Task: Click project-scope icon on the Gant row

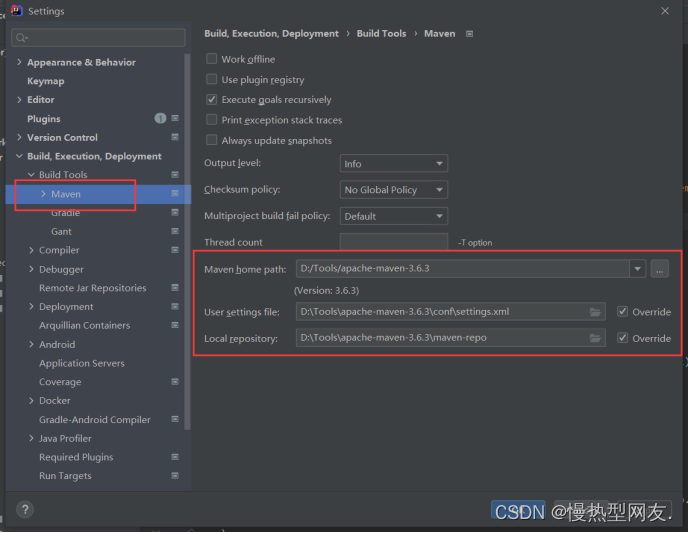Action: (x=175, y=231)
